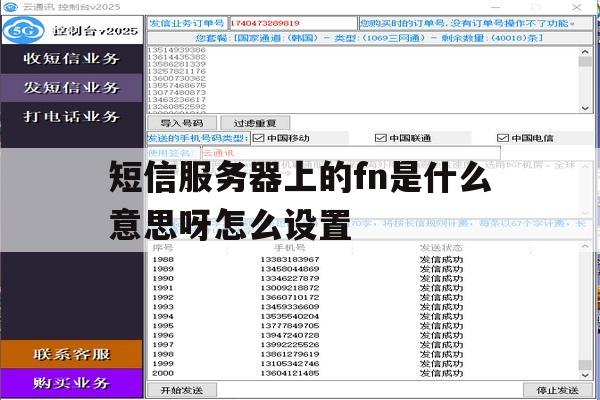Image resolution: width=600 pixels, height=400 pixels.
Task: Click the 5G cloud logo icon
Action: pos(24,30)
